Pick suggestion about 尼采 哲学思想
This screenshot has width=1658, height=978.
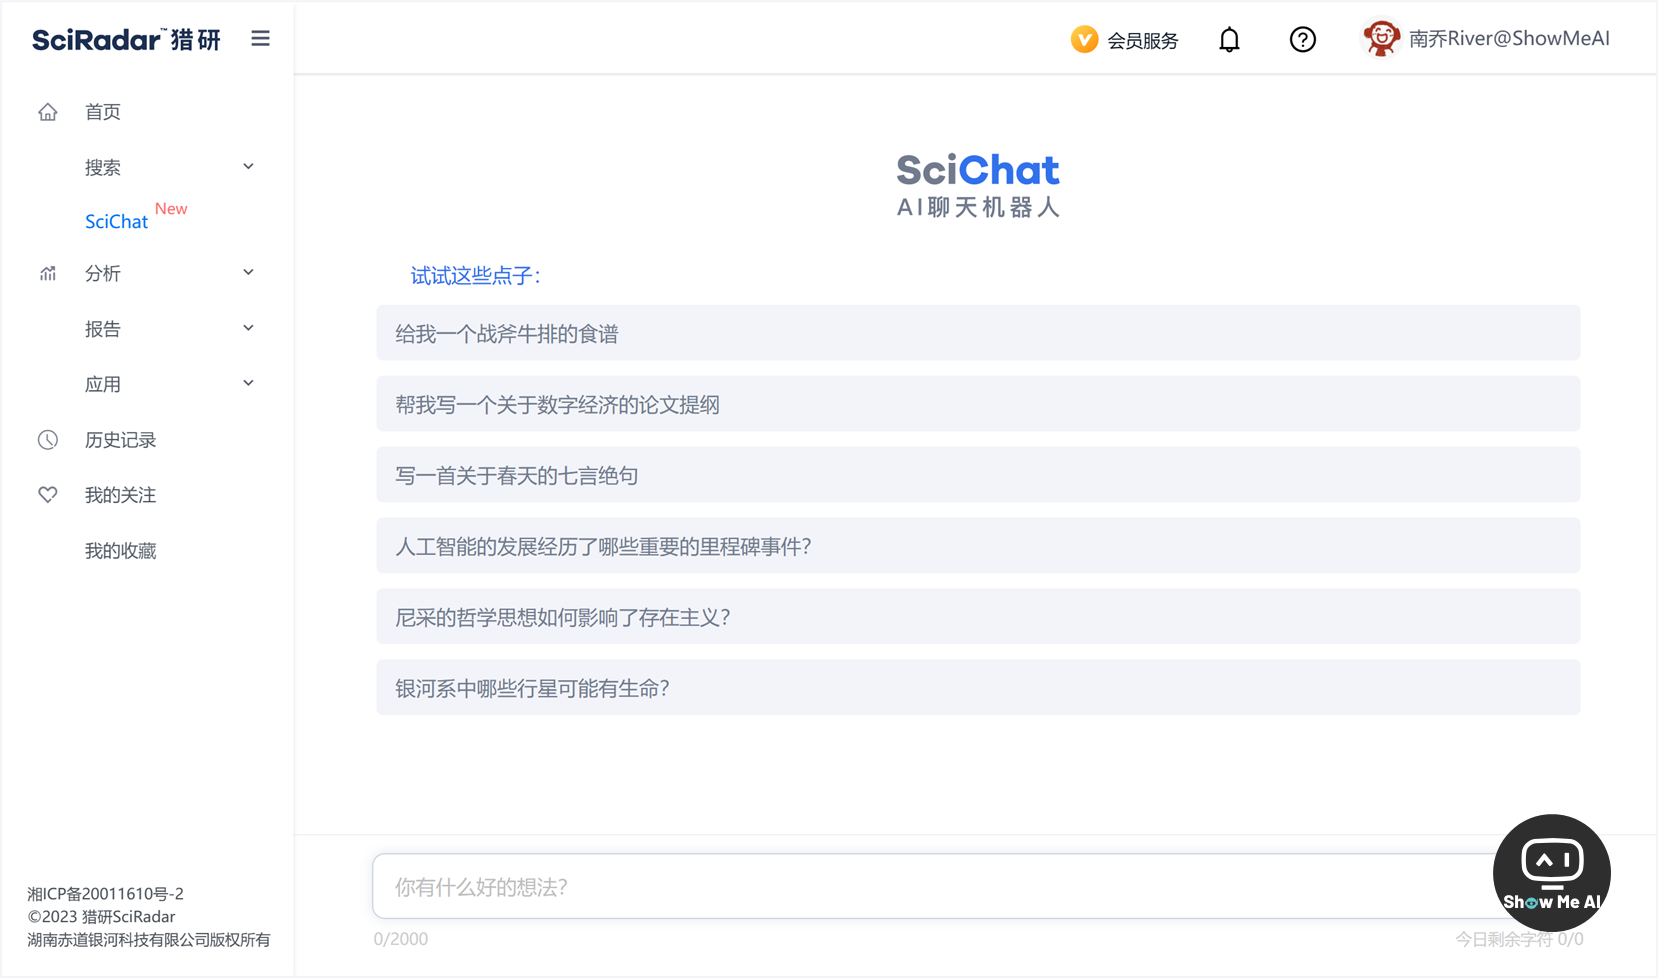[978, 617]
